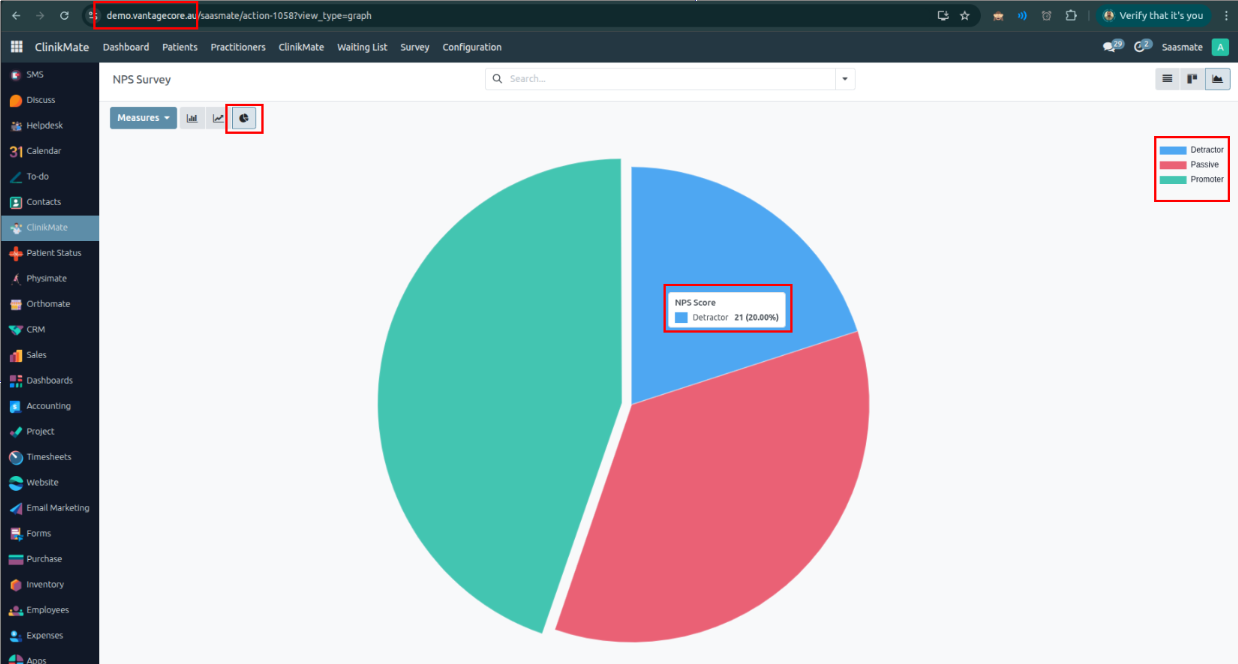Bookmark page with star icon

point(965,16)
